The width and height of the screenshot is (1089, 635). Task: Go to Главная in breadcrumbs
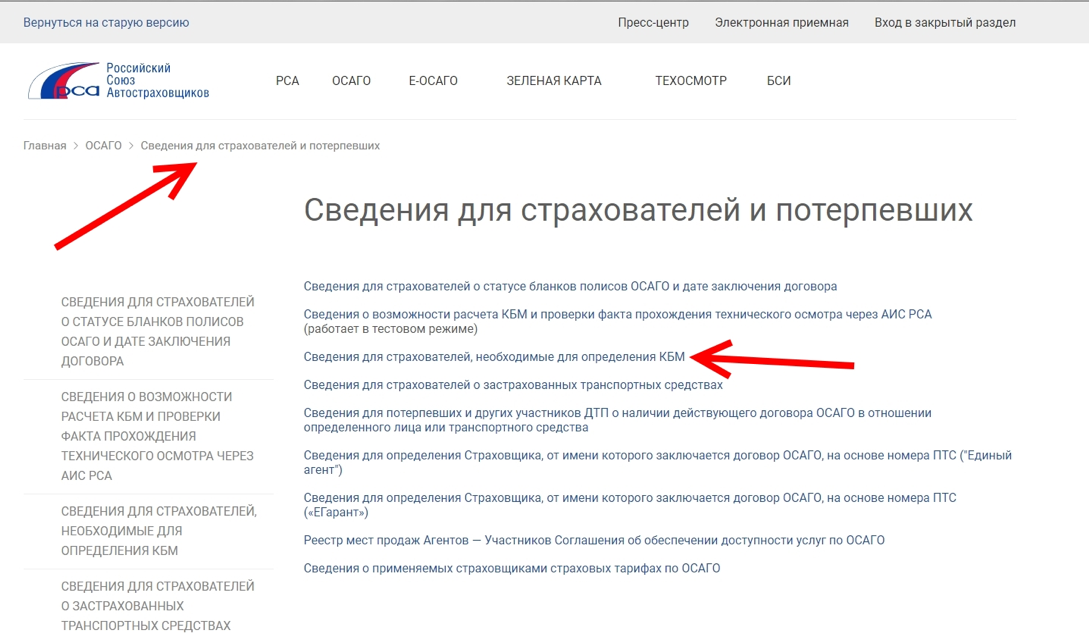pos(44,146)
